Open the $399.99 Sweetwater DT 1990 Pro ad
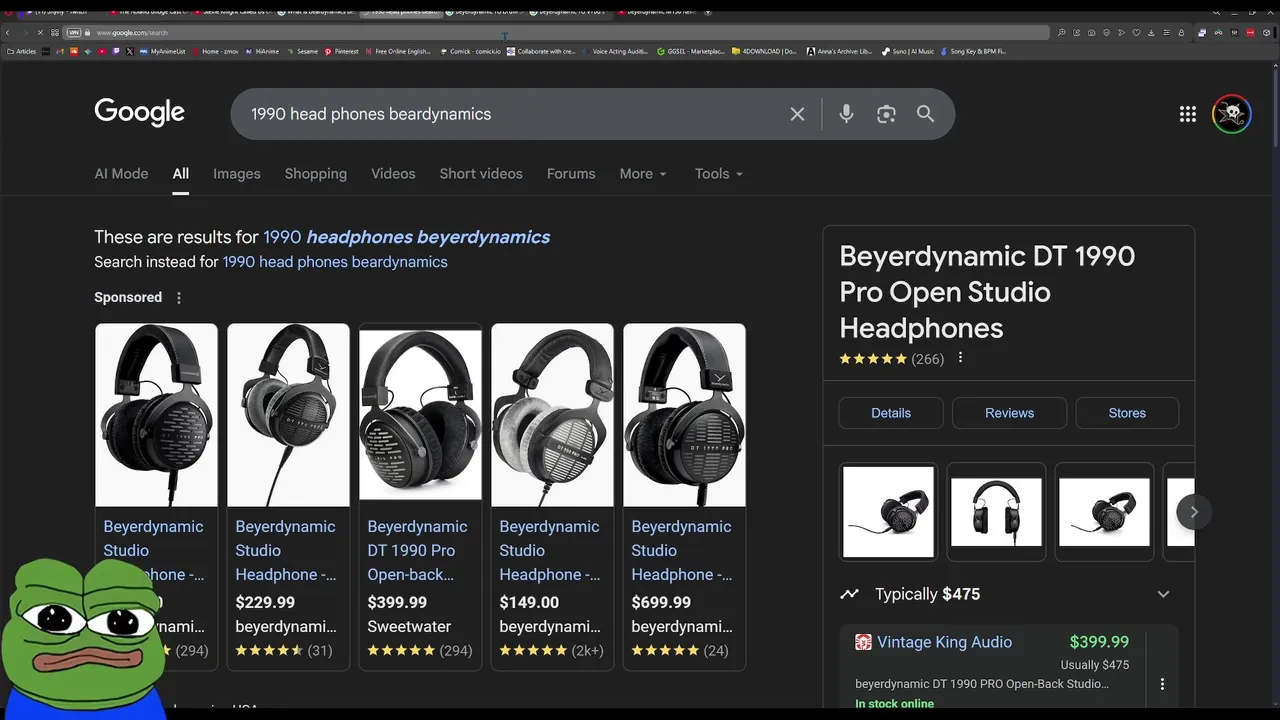 coord(420,496)
